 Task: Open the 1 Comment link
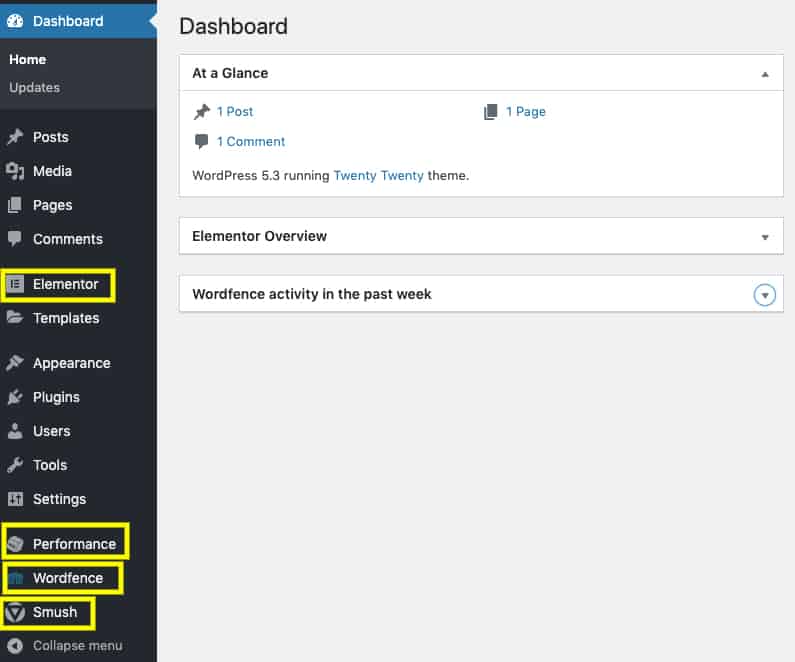pos(251,141)
